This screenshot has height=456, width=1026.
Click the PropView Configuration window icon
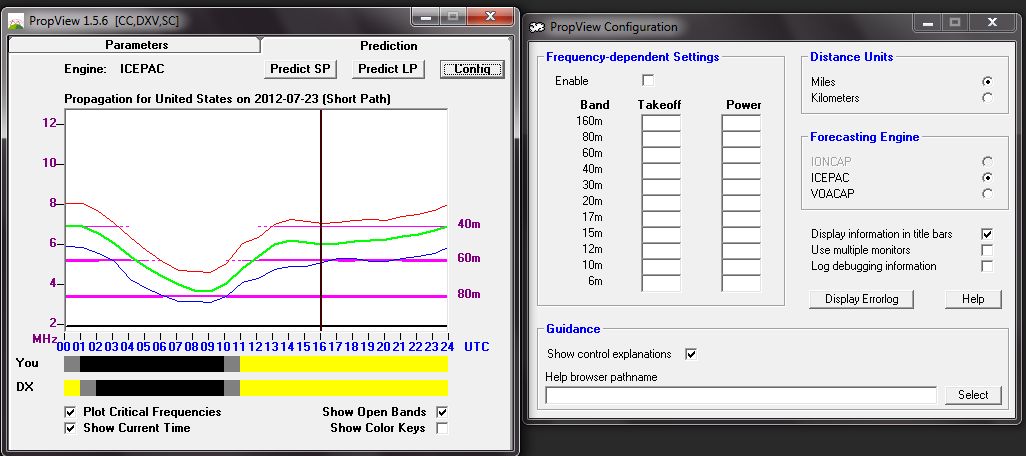[537, 27]
